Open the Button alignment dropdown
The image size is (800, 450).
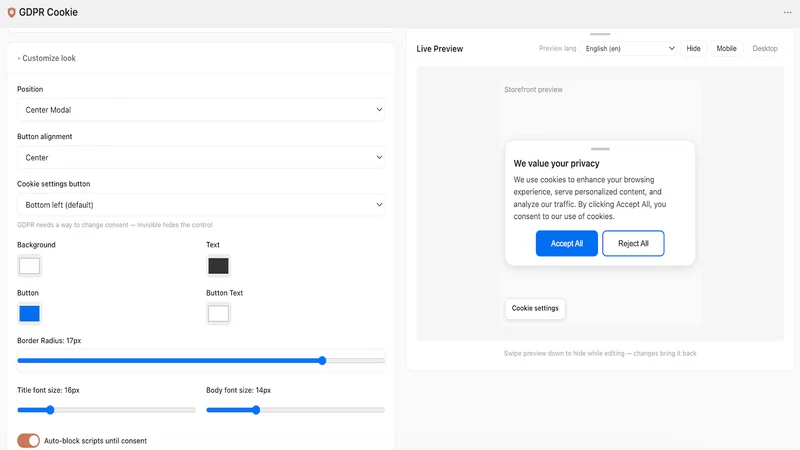point(201,157)
